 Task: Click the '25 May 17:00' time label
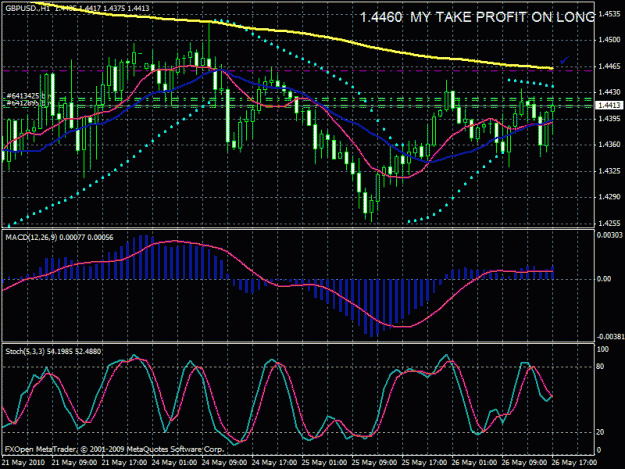[x=424, y=463]
